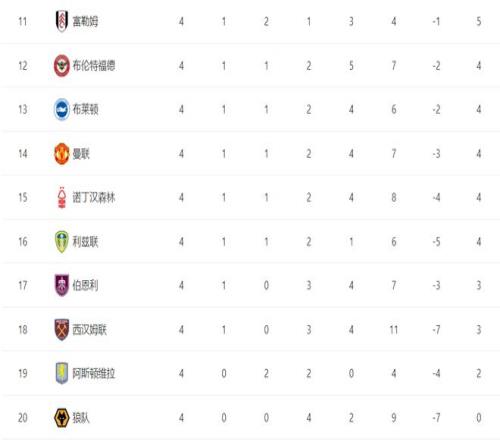The width and height of the screenshot is (500, 440).
Task: Select rank 17 in the 伯恩利 row
Action: click(x=23, y=286)
